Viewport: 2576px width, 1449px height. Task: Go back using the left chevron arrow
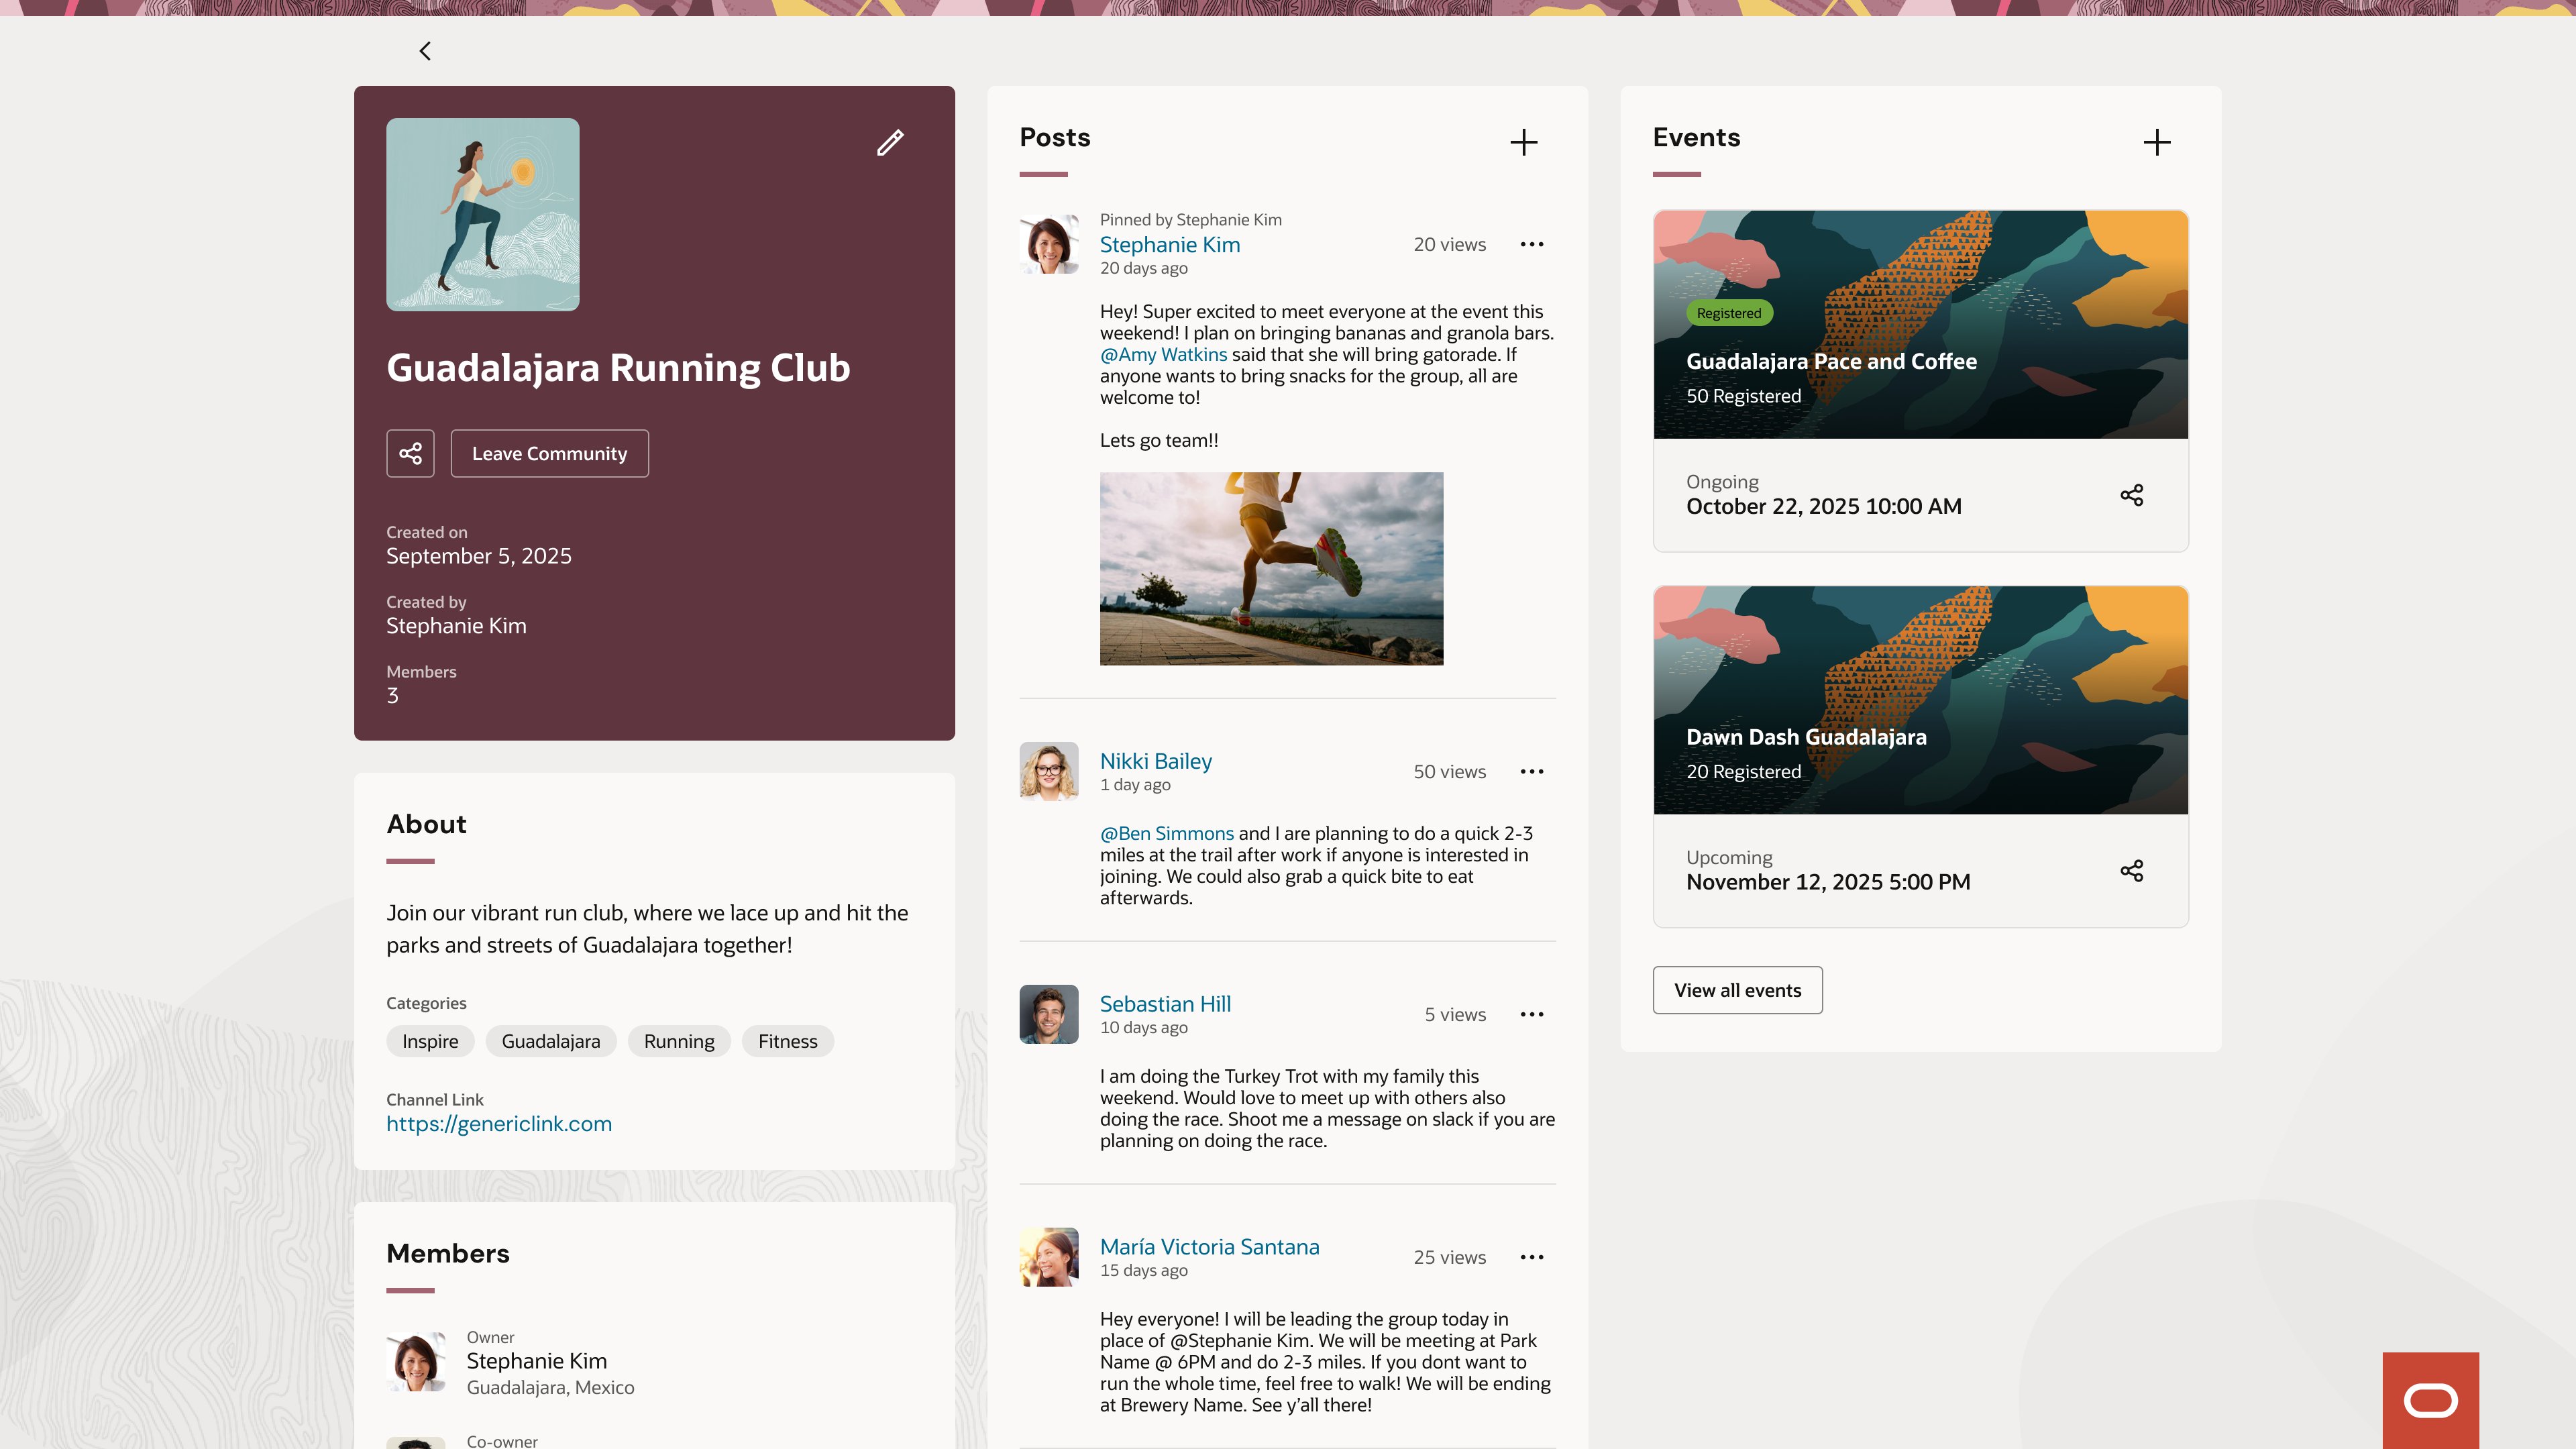tap(425, 51)
